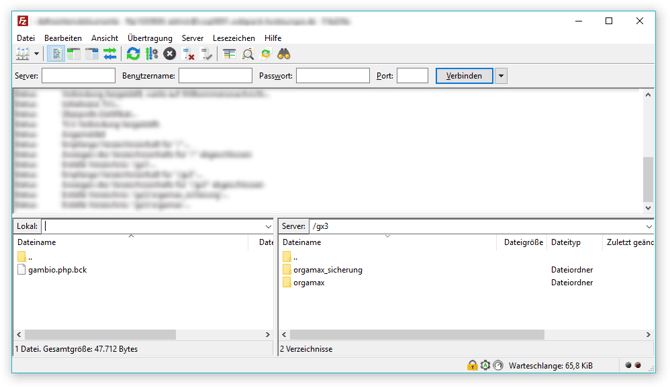Expand quickconnect history dropdown
This screenshot has height=388, width=670.
tap(501, 76)
